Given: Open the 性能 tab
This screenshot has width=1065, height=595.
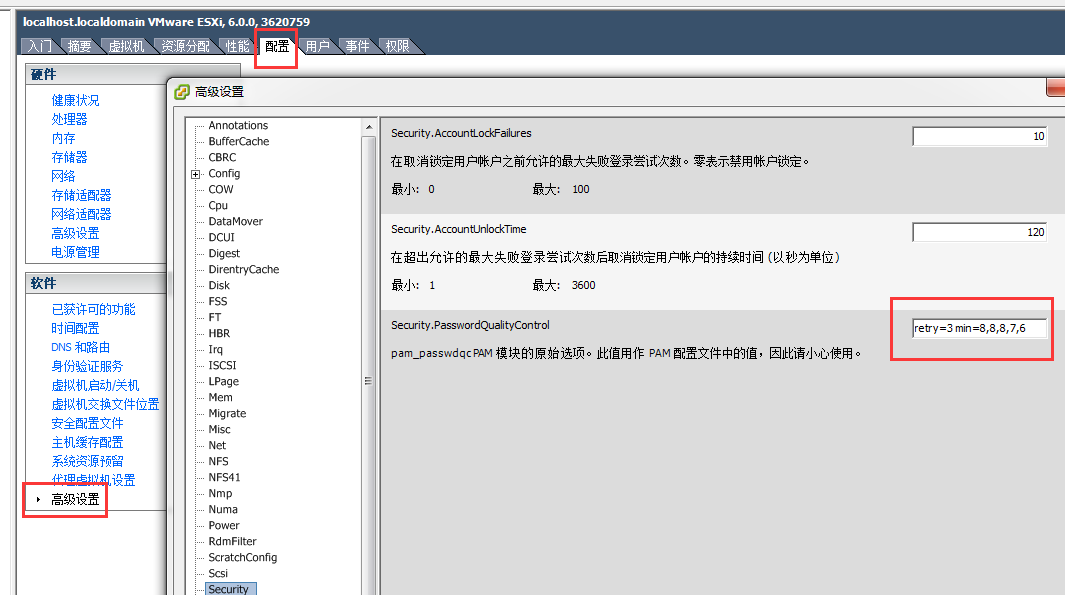Looking at the screenshot, I should coord(237,45).
